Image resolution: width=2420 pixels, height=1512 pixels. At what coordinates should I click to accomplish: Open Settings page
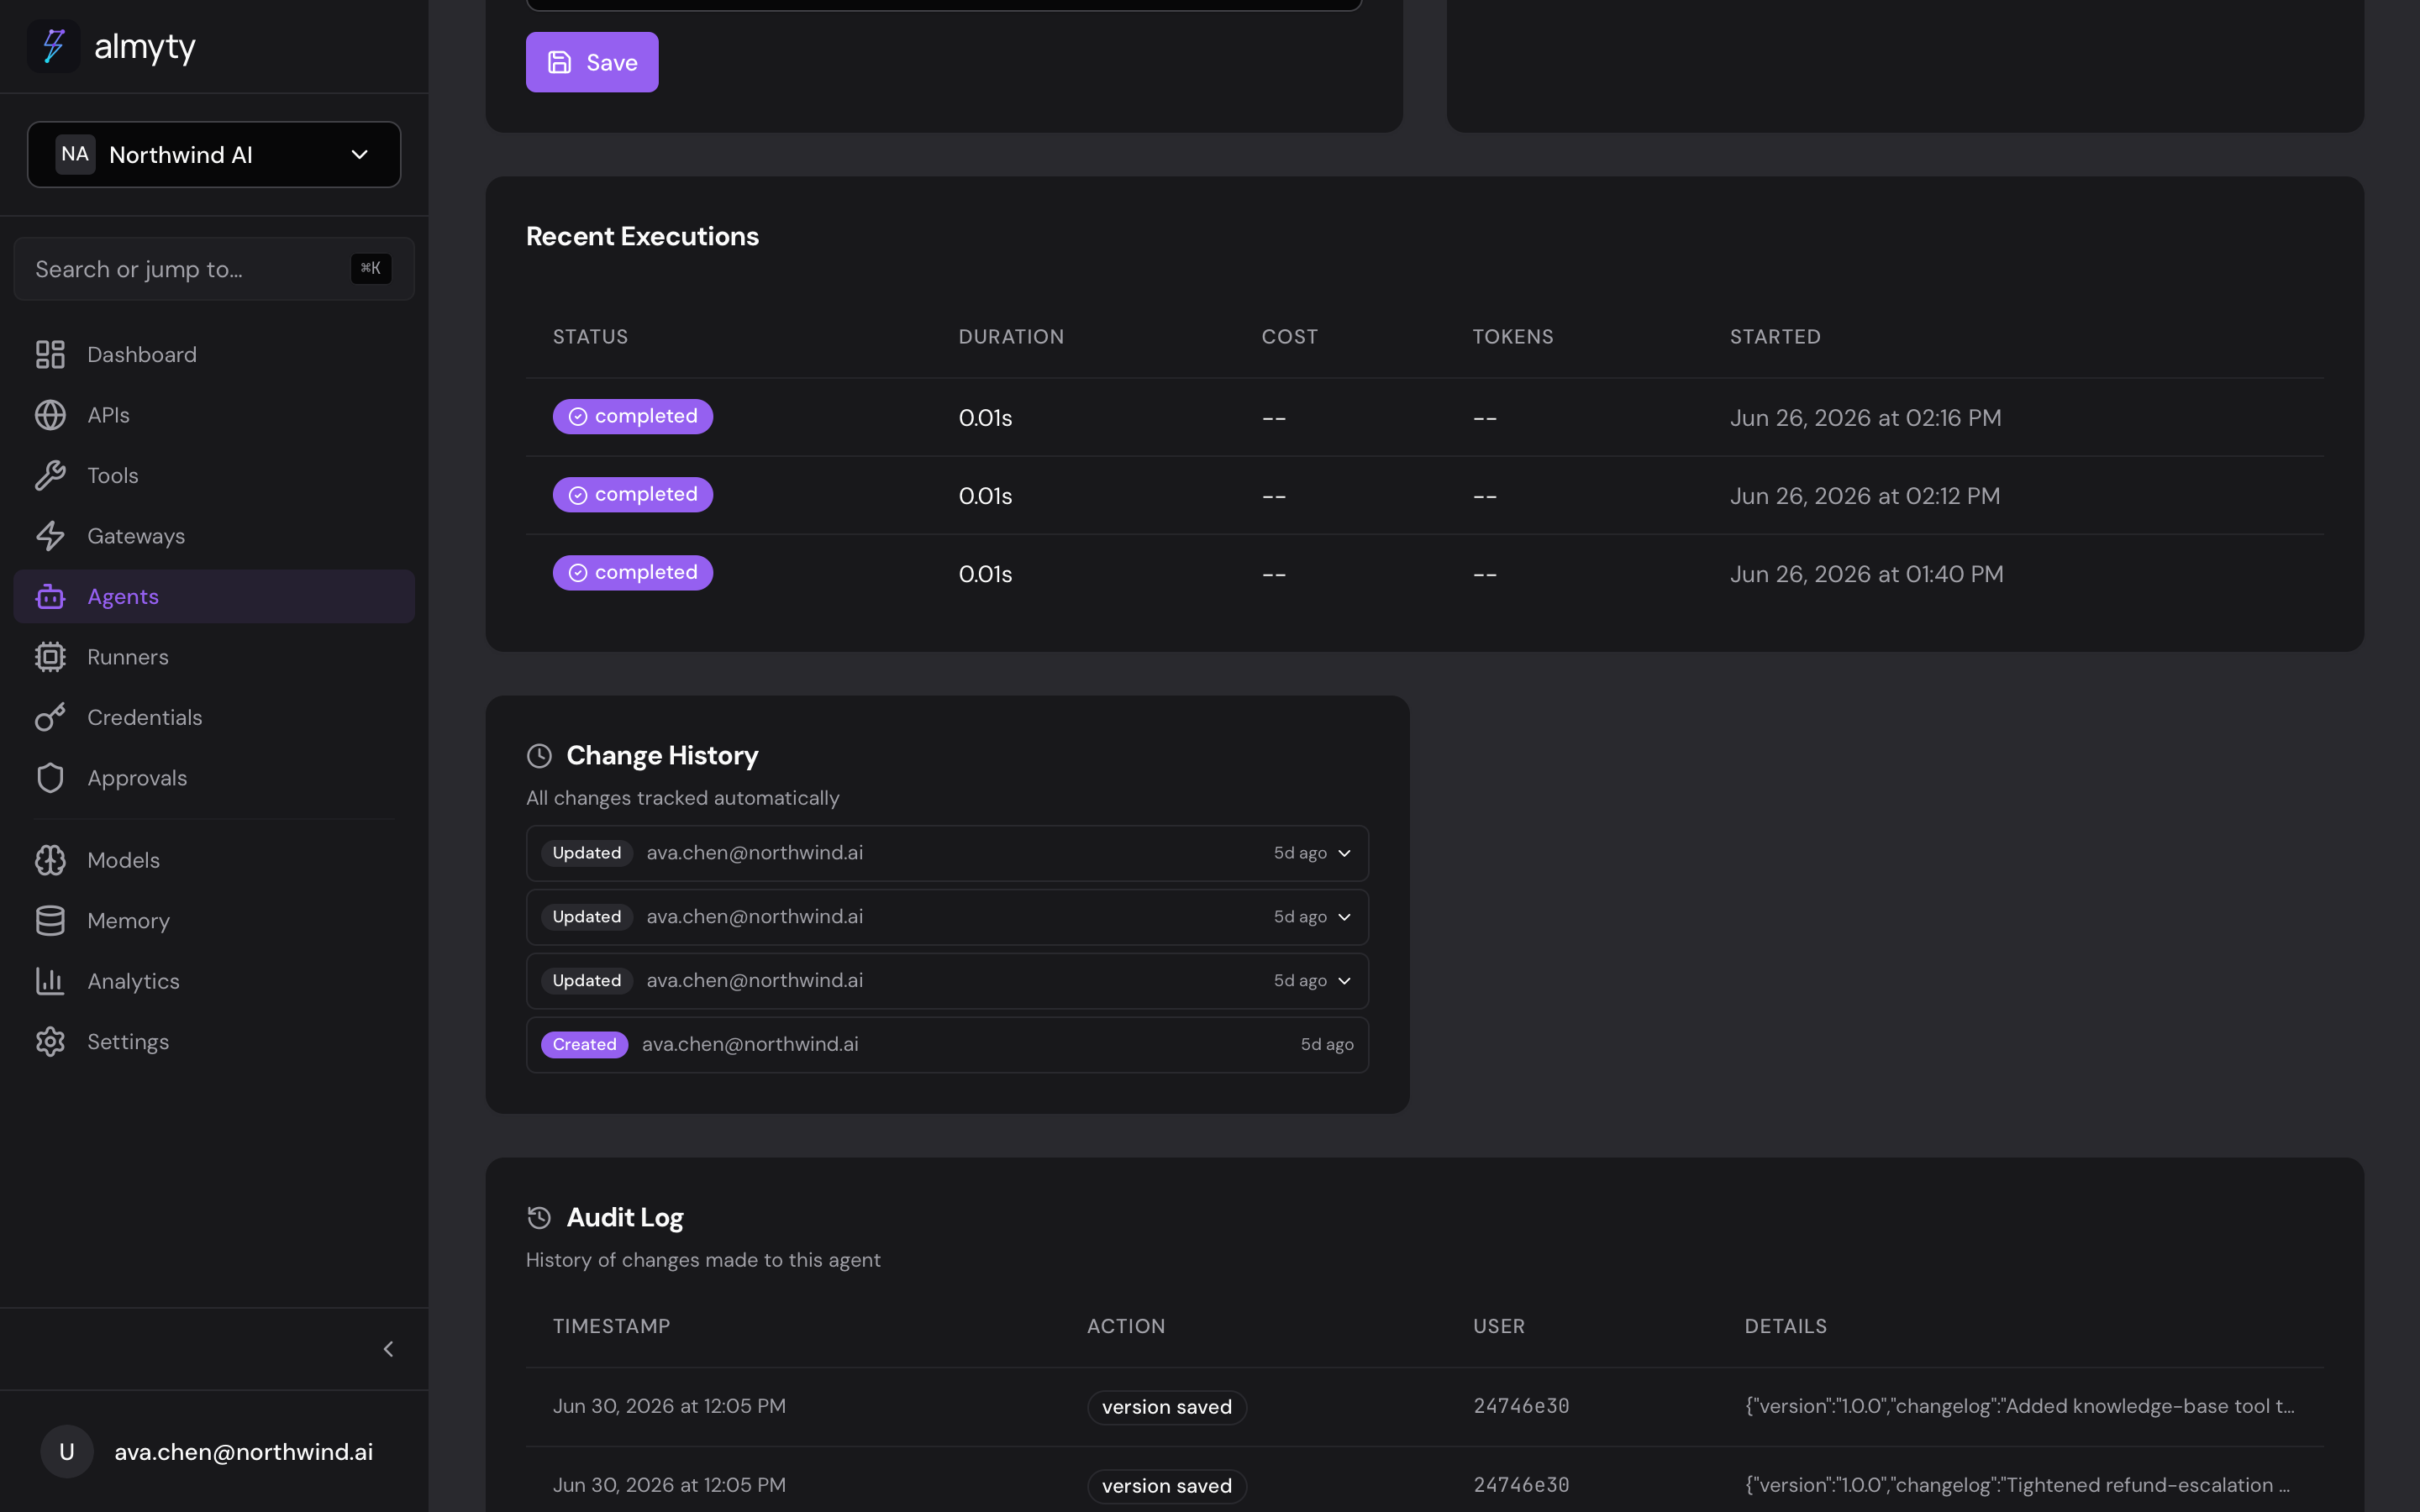[214, 1042]
